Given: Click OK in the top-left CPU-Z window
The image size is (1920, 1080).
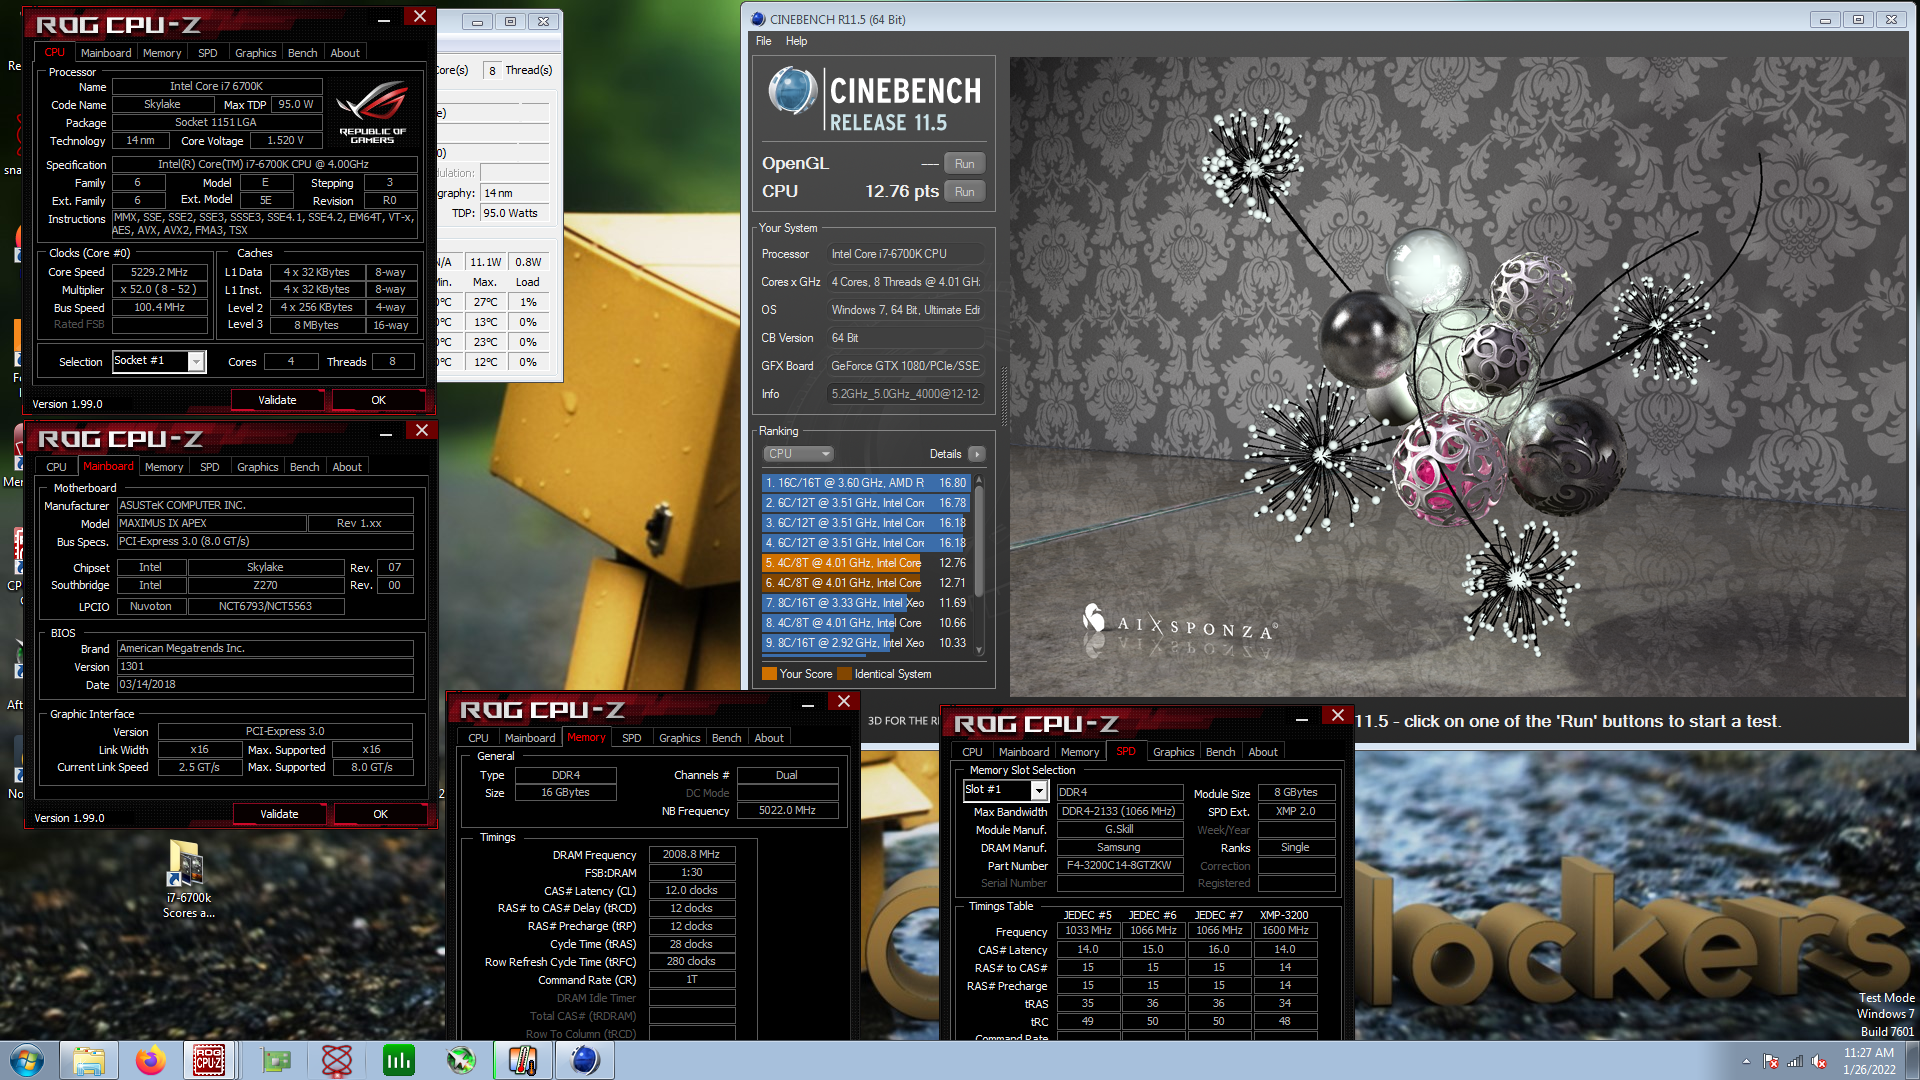Looking at the screenshot, I should [378, 400].
